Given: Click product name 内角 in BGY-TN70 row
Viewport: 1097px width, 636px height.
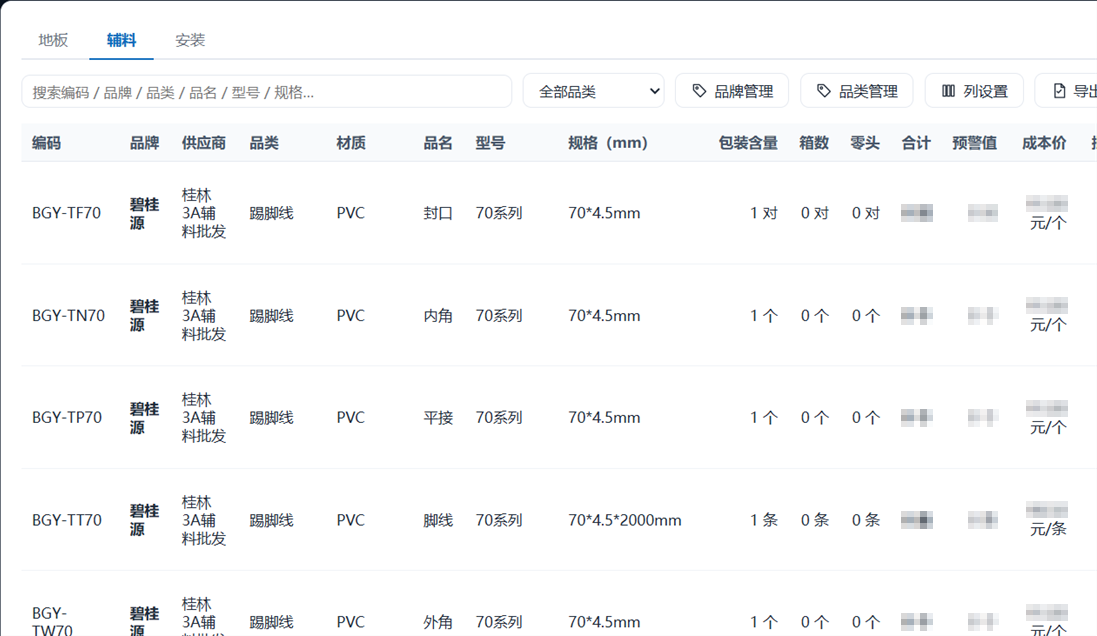Looking at the screenshot, I should click(438, 316).
